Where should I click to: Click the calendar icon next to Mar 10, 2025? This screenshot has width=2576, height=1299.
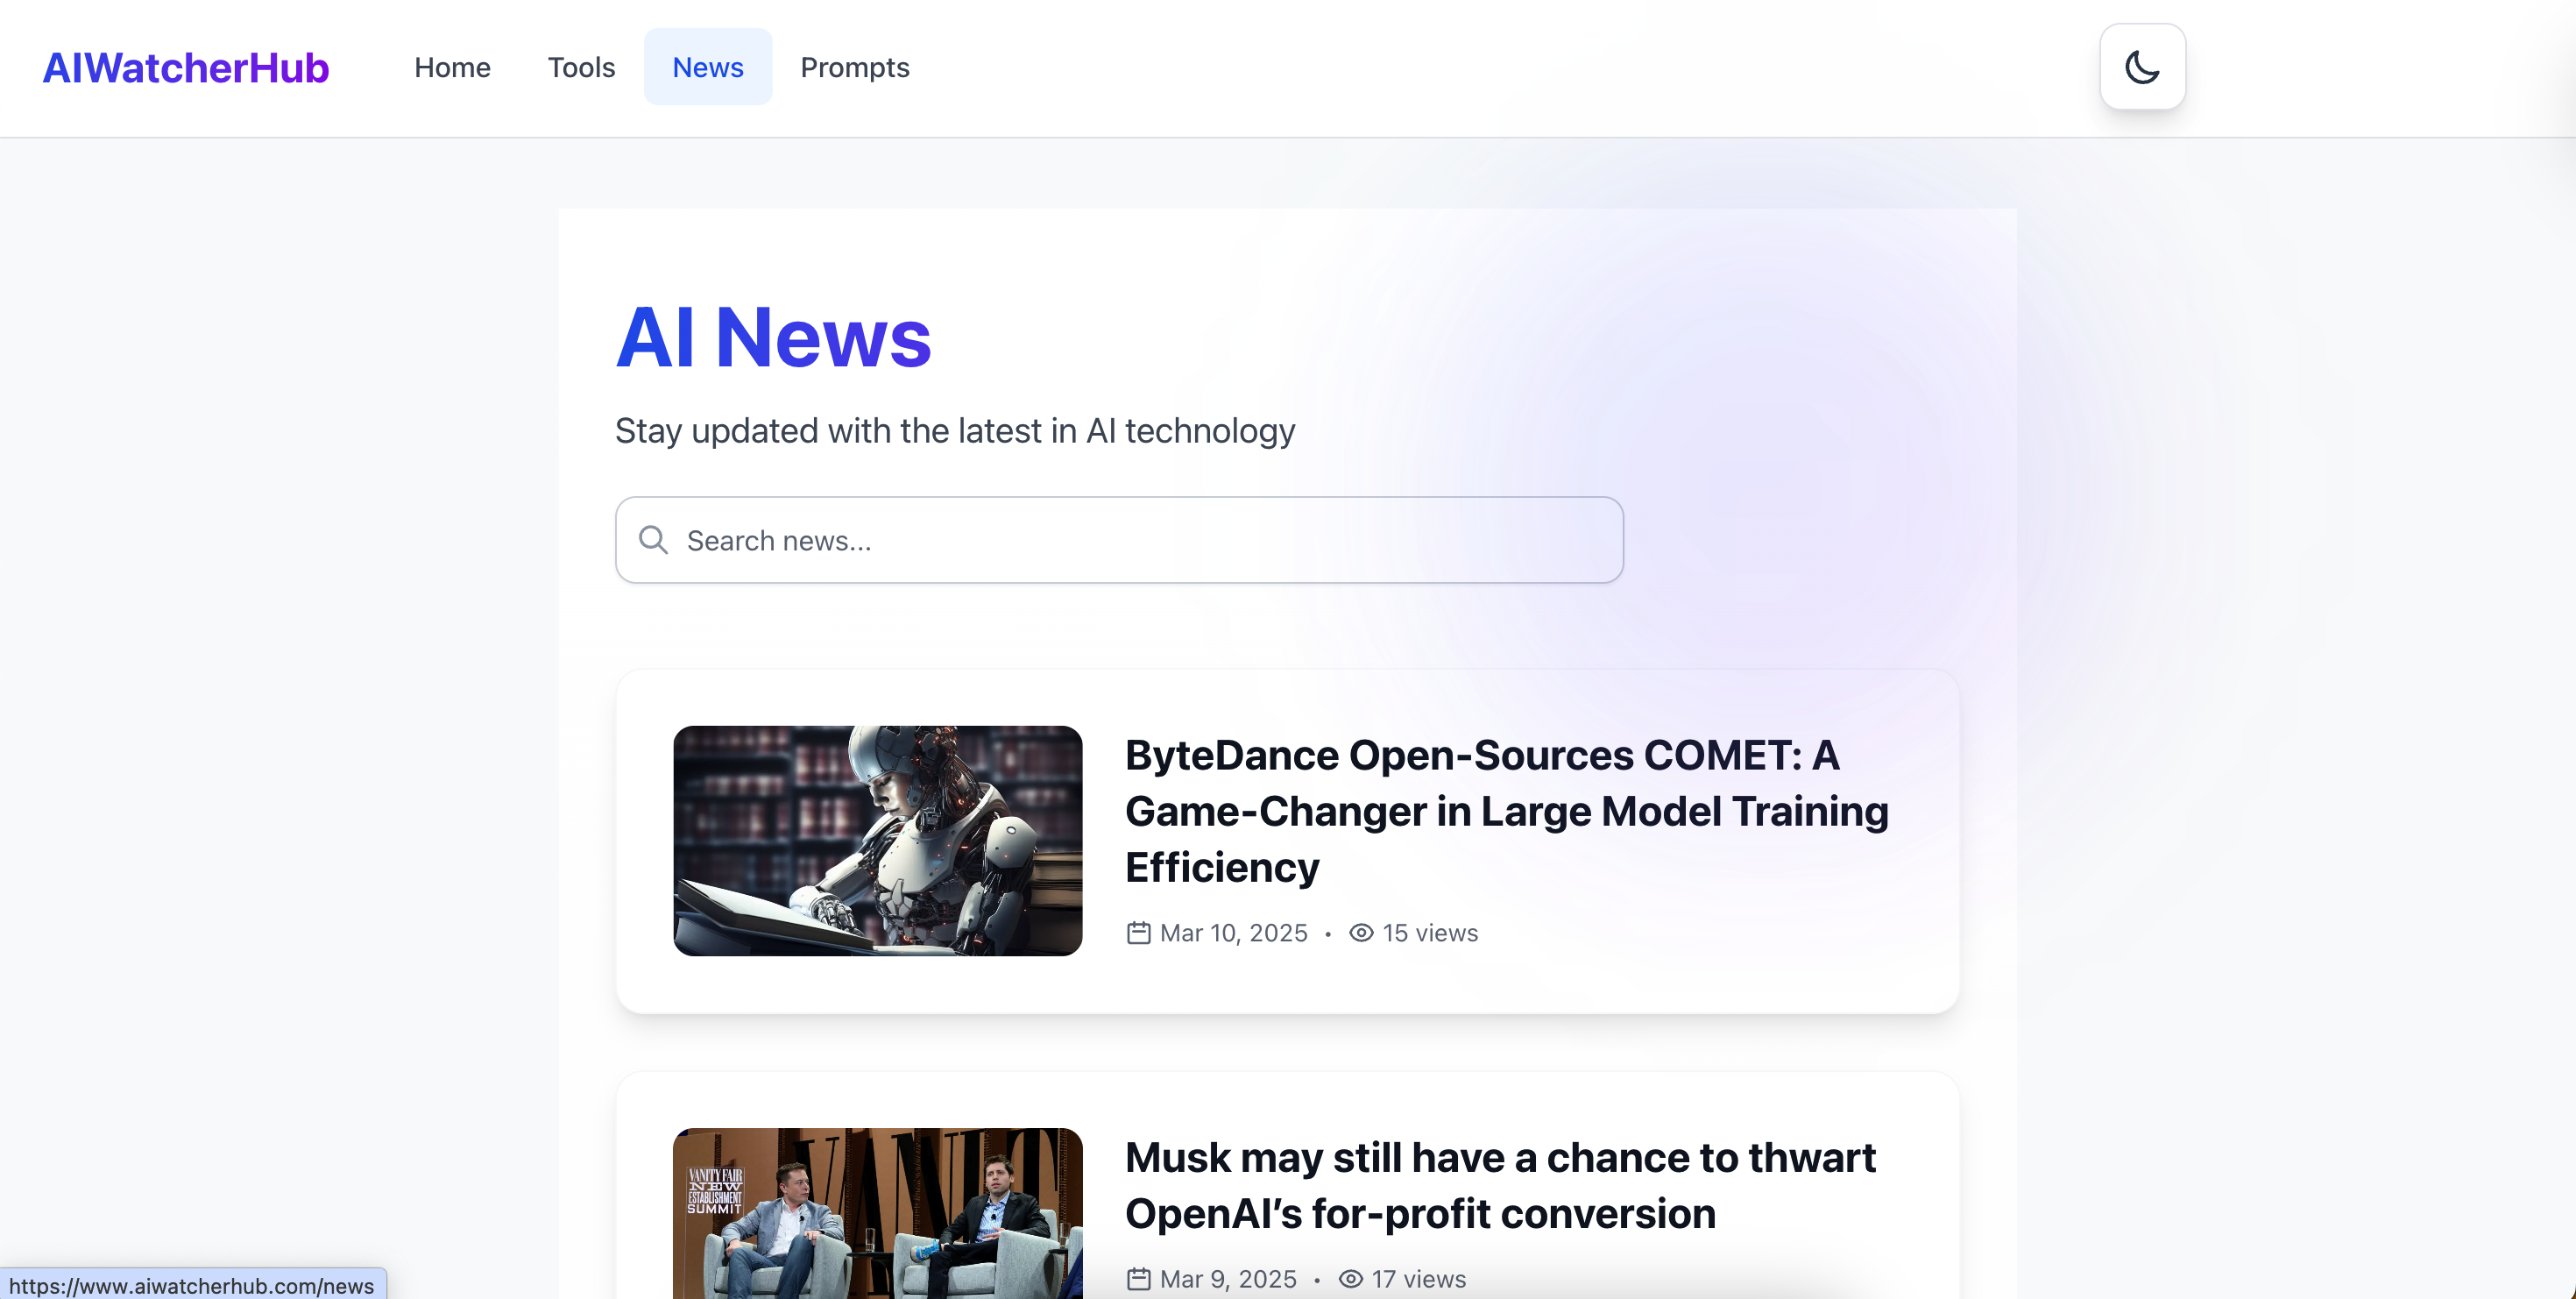point(1138,932)
